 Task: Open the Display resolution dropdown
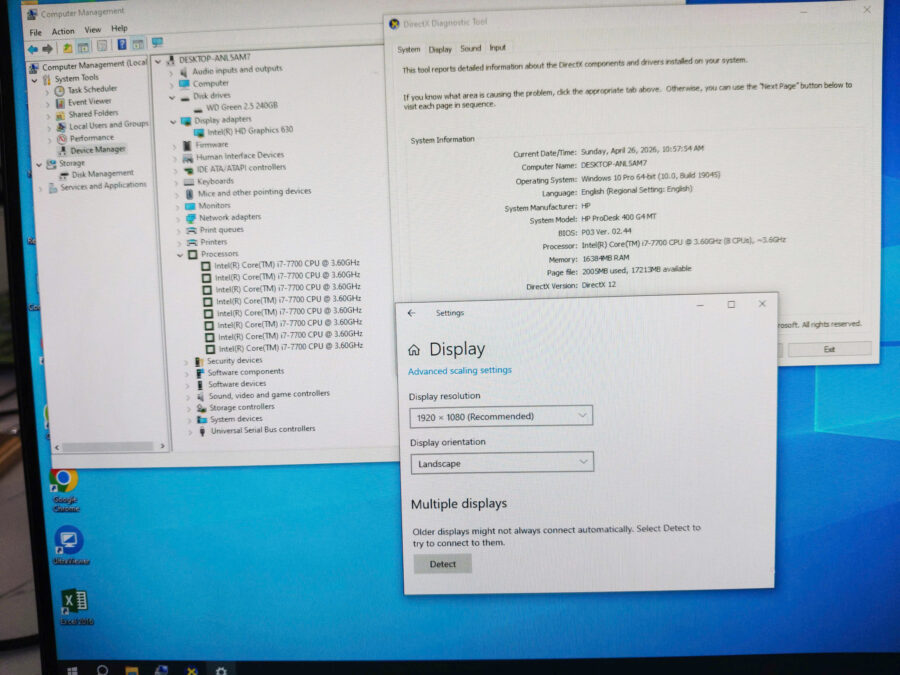coord(501,416)
